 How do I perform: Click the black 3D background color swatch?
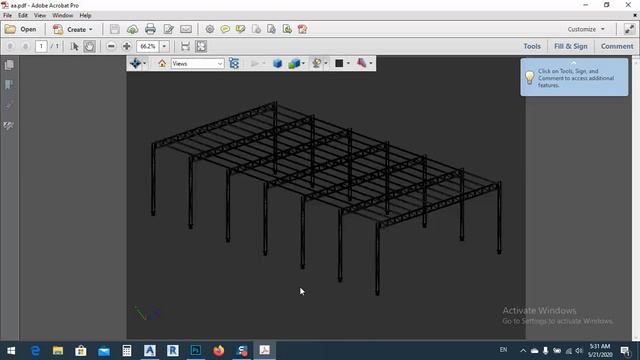click(x=339, y=64)
